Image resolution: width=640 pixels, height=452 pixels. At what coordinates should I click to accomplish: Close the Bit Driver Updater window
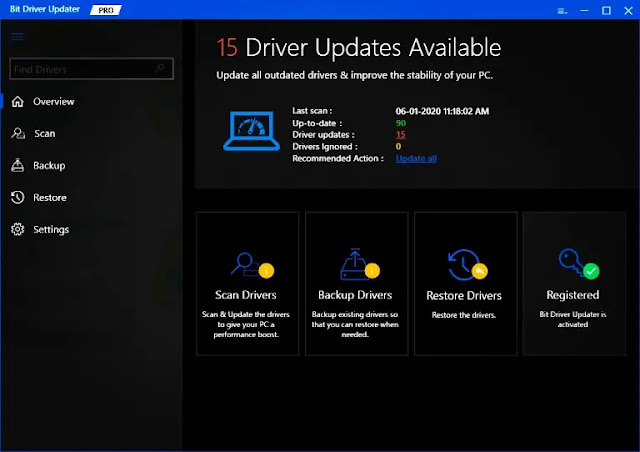click(x=628, y=11)
